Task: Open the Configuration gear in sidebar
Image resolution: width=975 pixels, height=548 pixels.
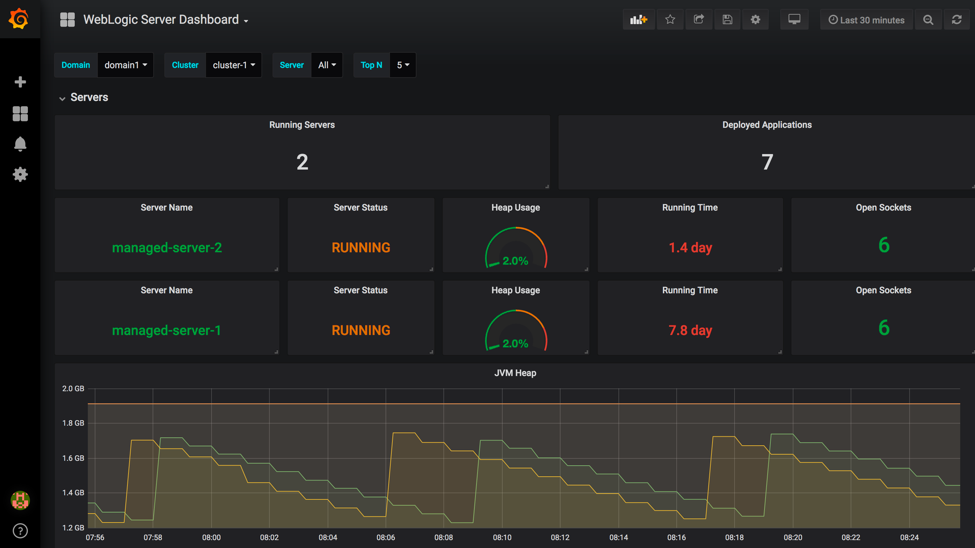Action: point(20,174)
